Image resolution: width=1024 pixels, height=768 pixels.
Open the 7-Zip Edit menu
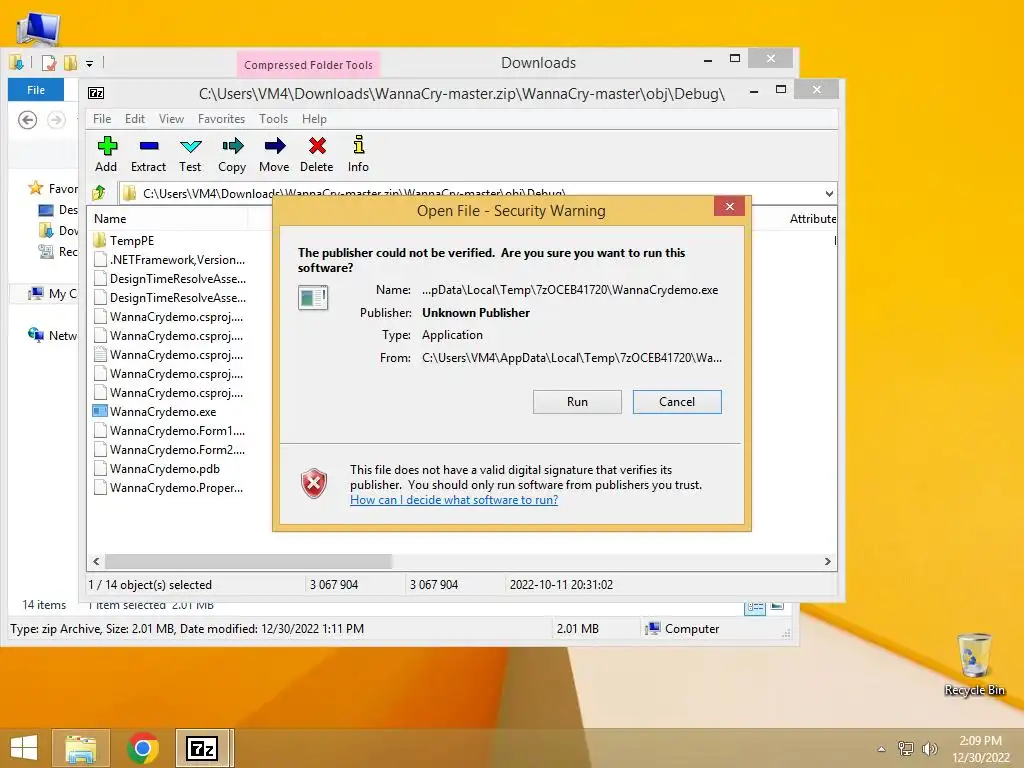click(x=135, y=119)
